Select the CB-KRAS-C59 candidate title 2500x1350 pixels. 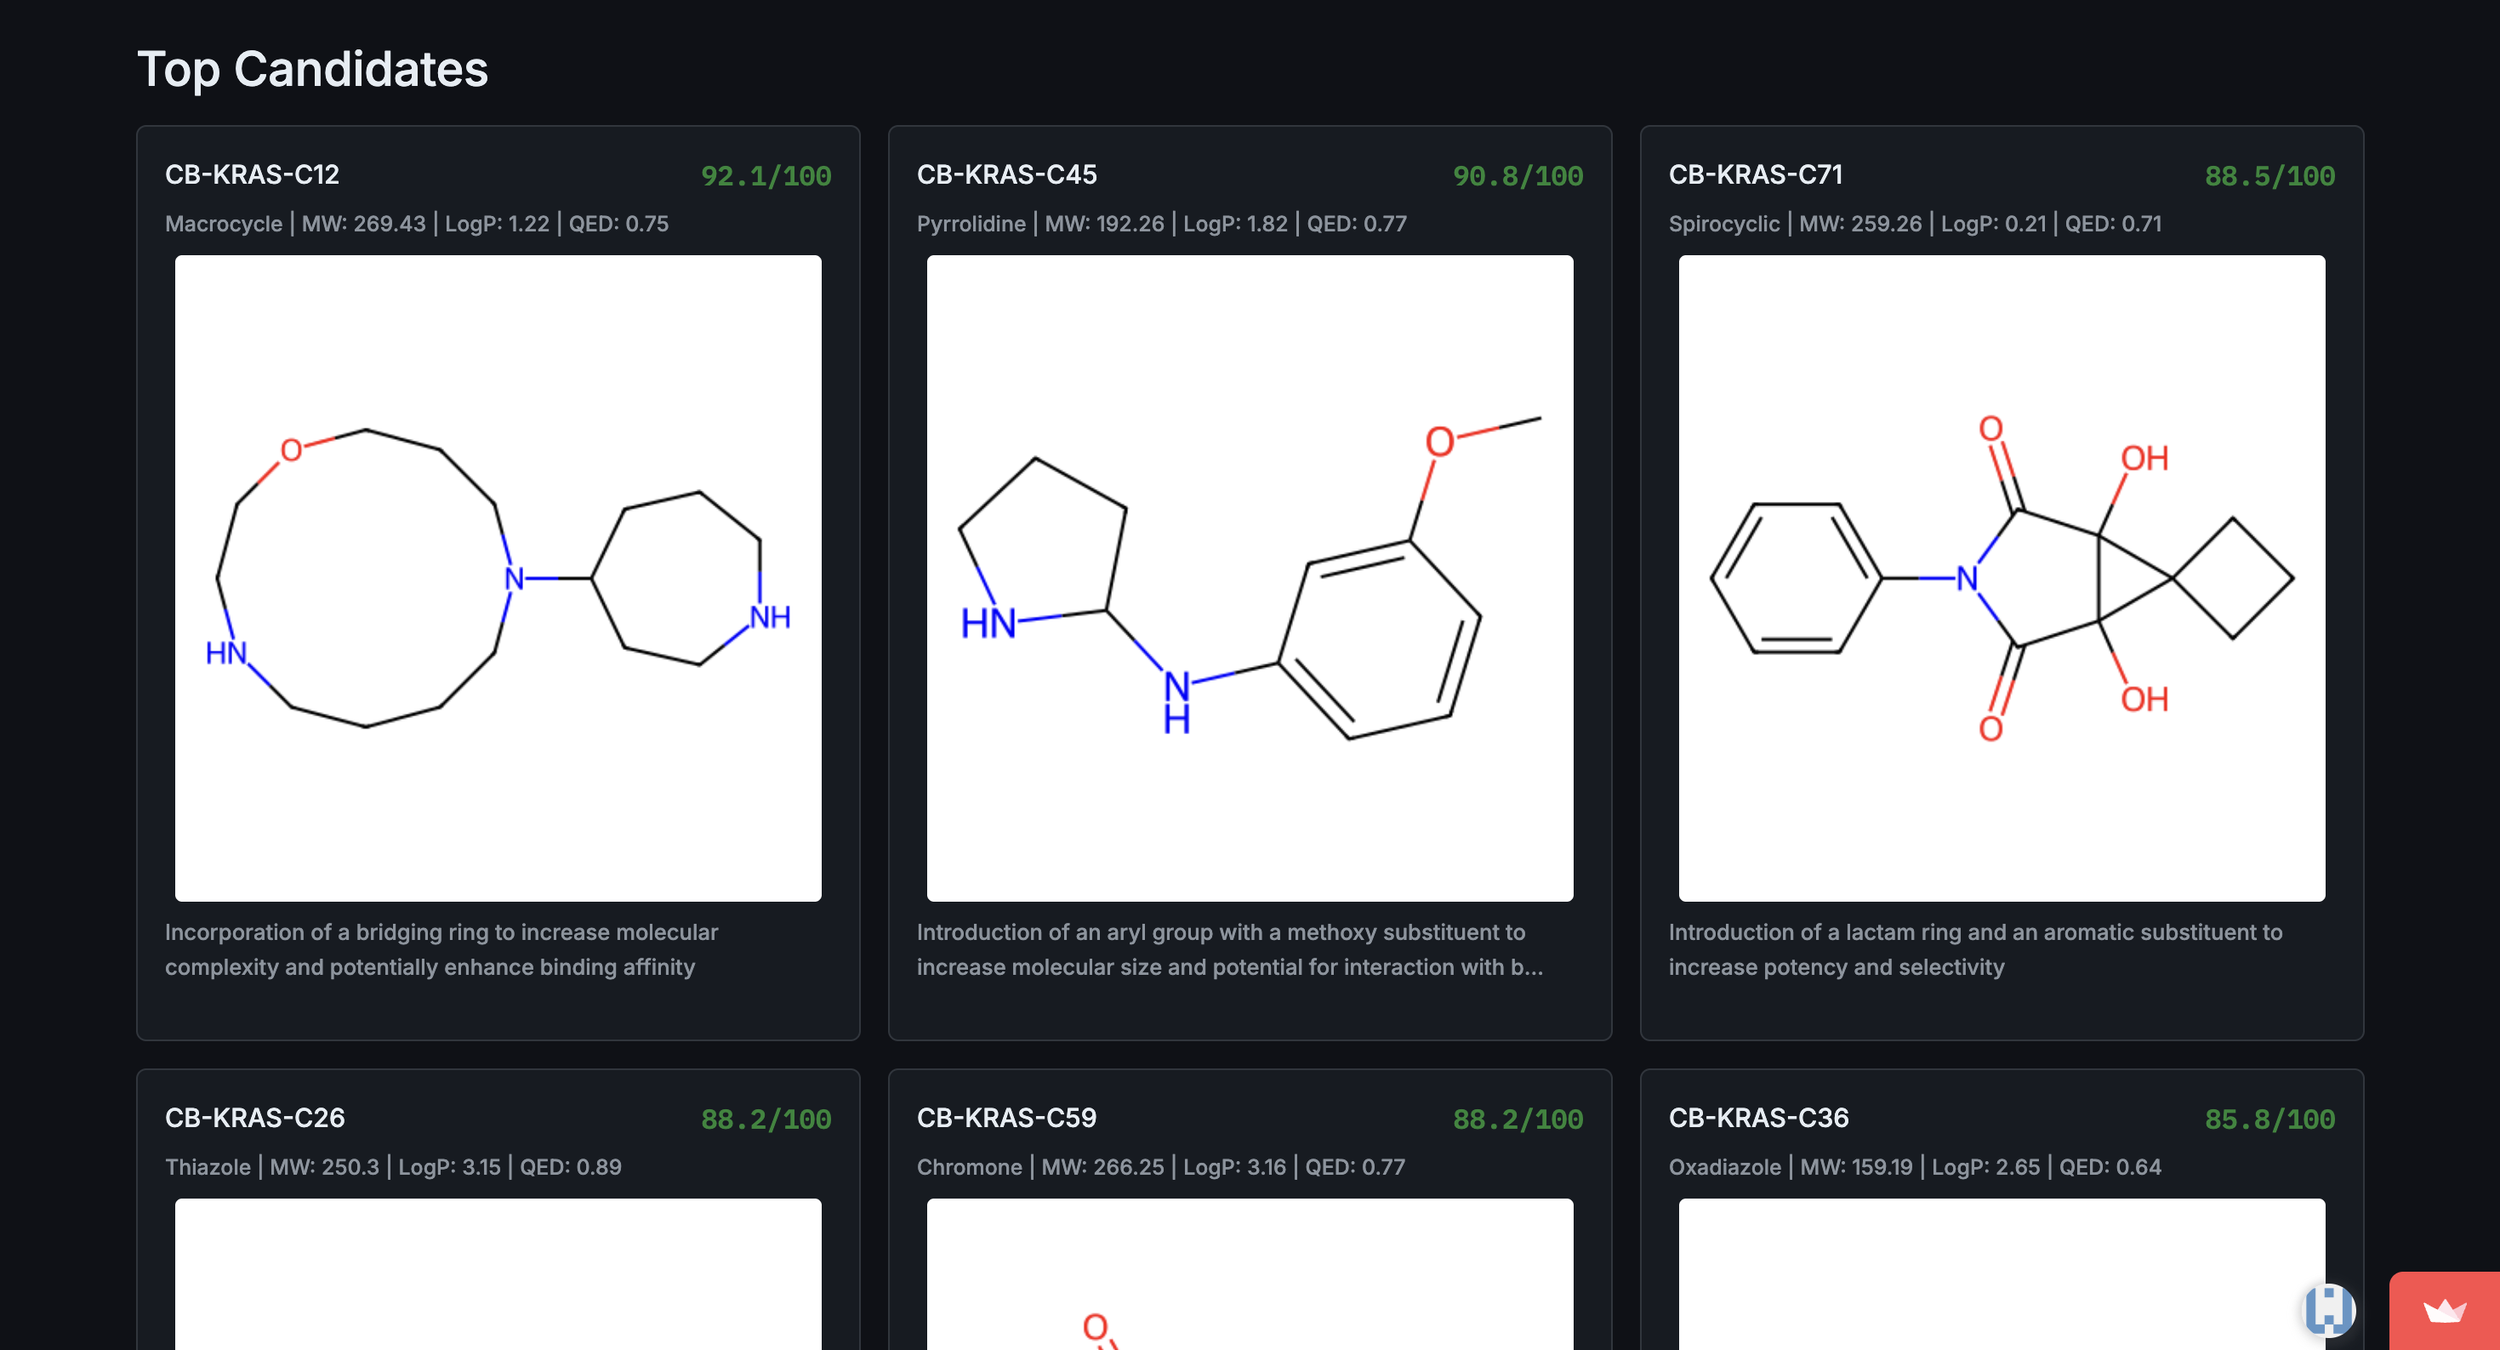[1006, 1118]
